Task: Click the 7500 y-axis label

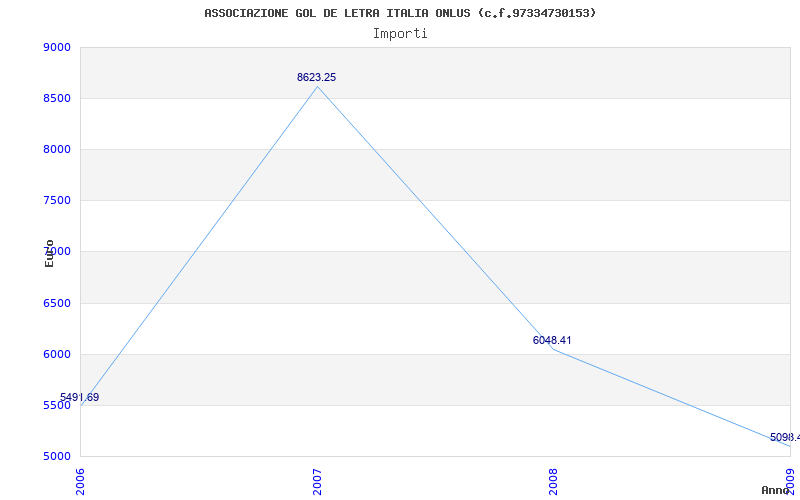Action: click(x=57, y=201)
